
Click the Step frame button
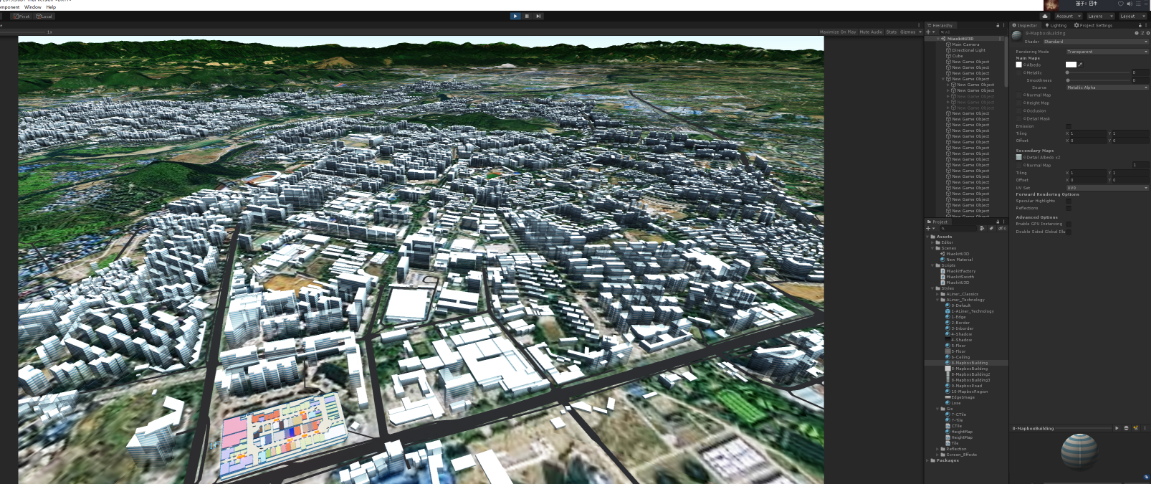click(x=540, y=16)
